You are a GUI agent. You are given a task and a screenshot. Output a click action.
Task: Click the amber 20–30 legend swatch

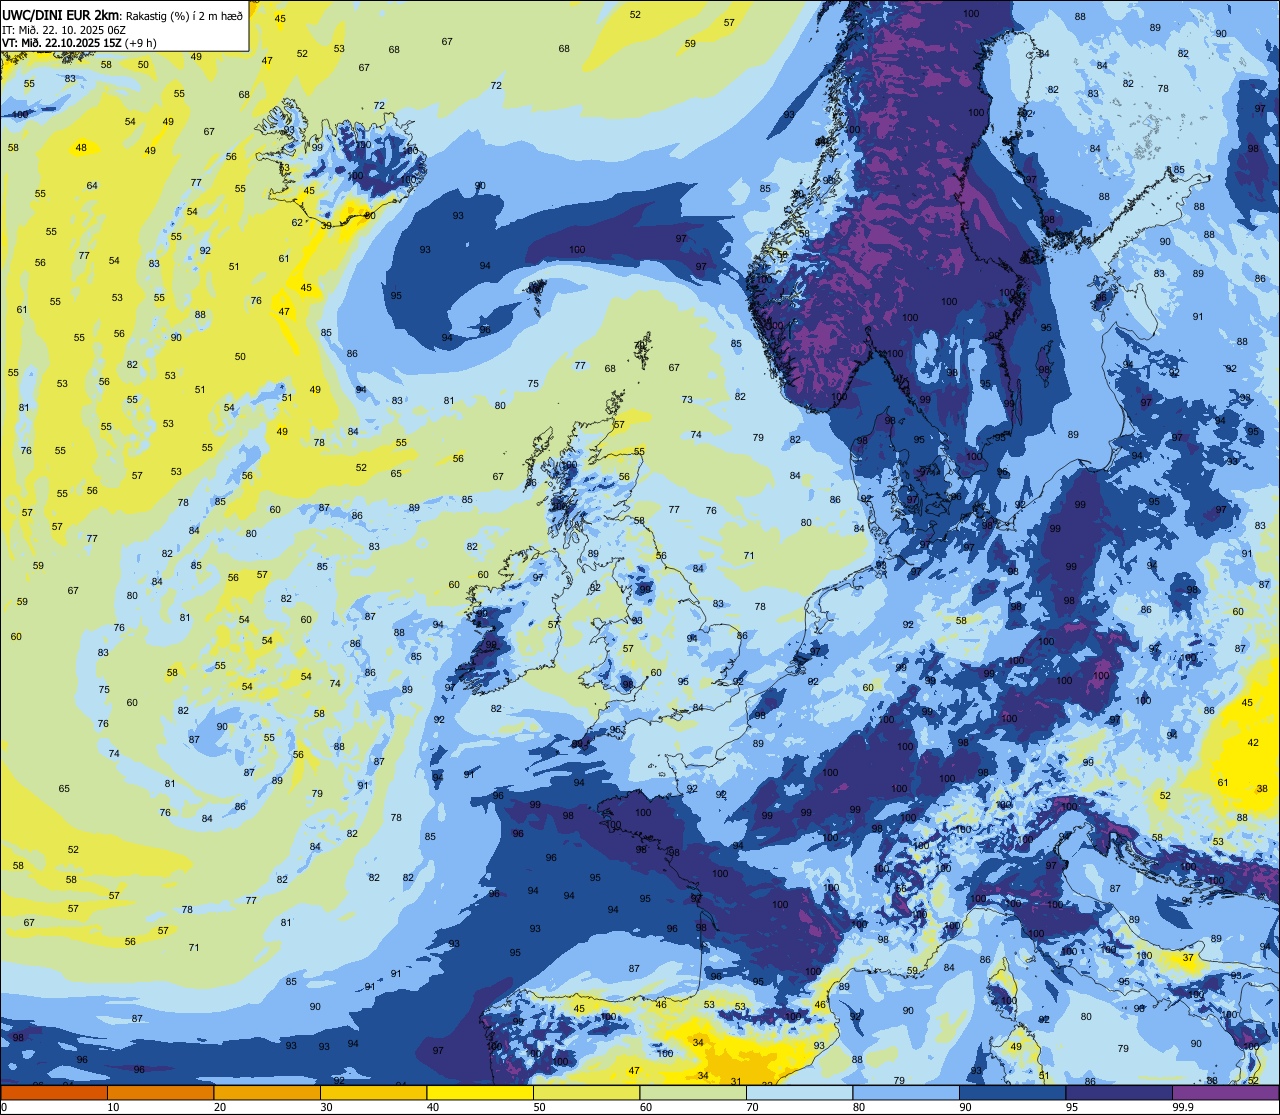(x=267, y=1092)
